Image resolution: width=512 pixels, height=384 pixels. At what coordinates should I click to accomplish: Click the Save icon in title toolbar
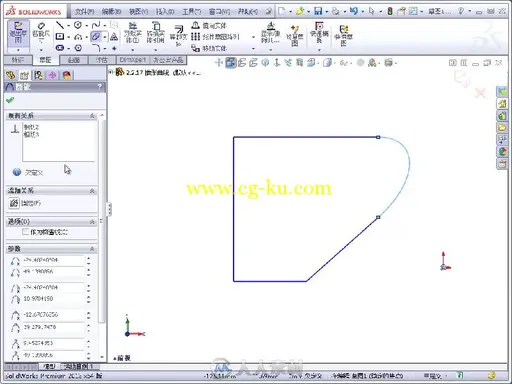(318, 11)
